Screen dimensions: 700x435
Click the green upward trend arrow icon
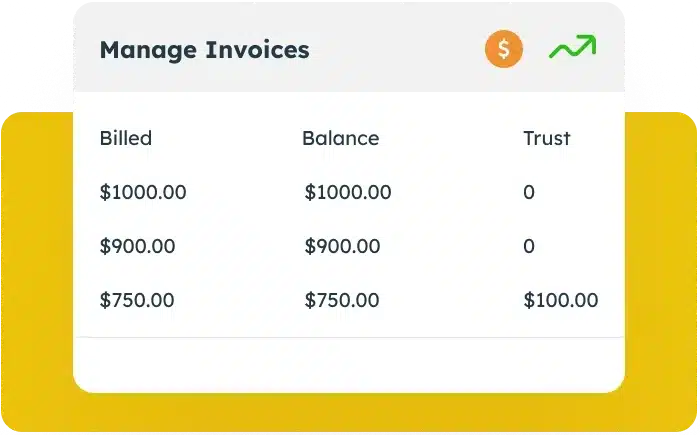click(572, 46)
